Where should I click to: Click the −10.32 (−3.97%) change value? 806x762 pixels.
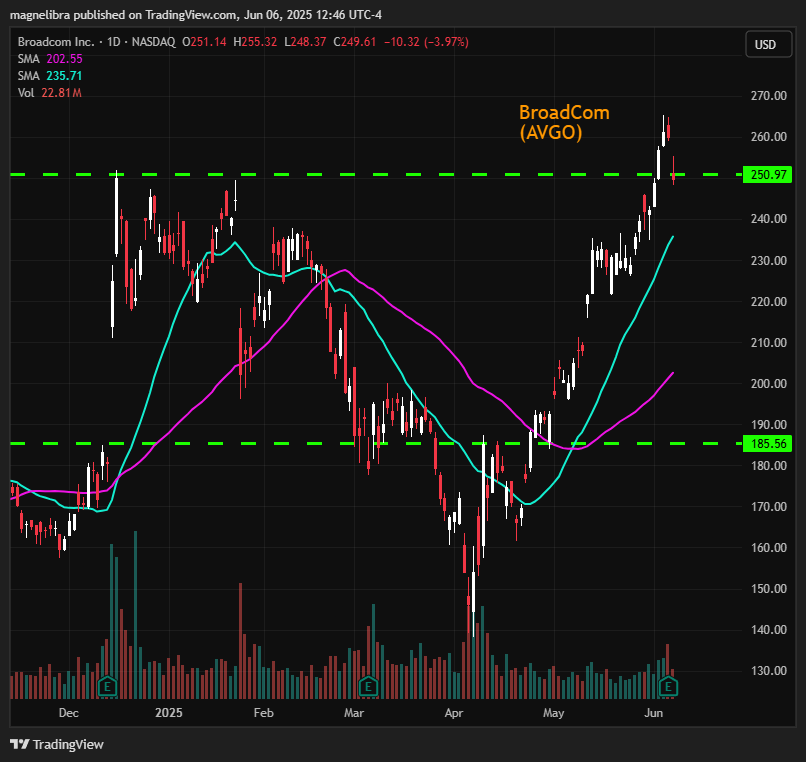coord(426,42)
